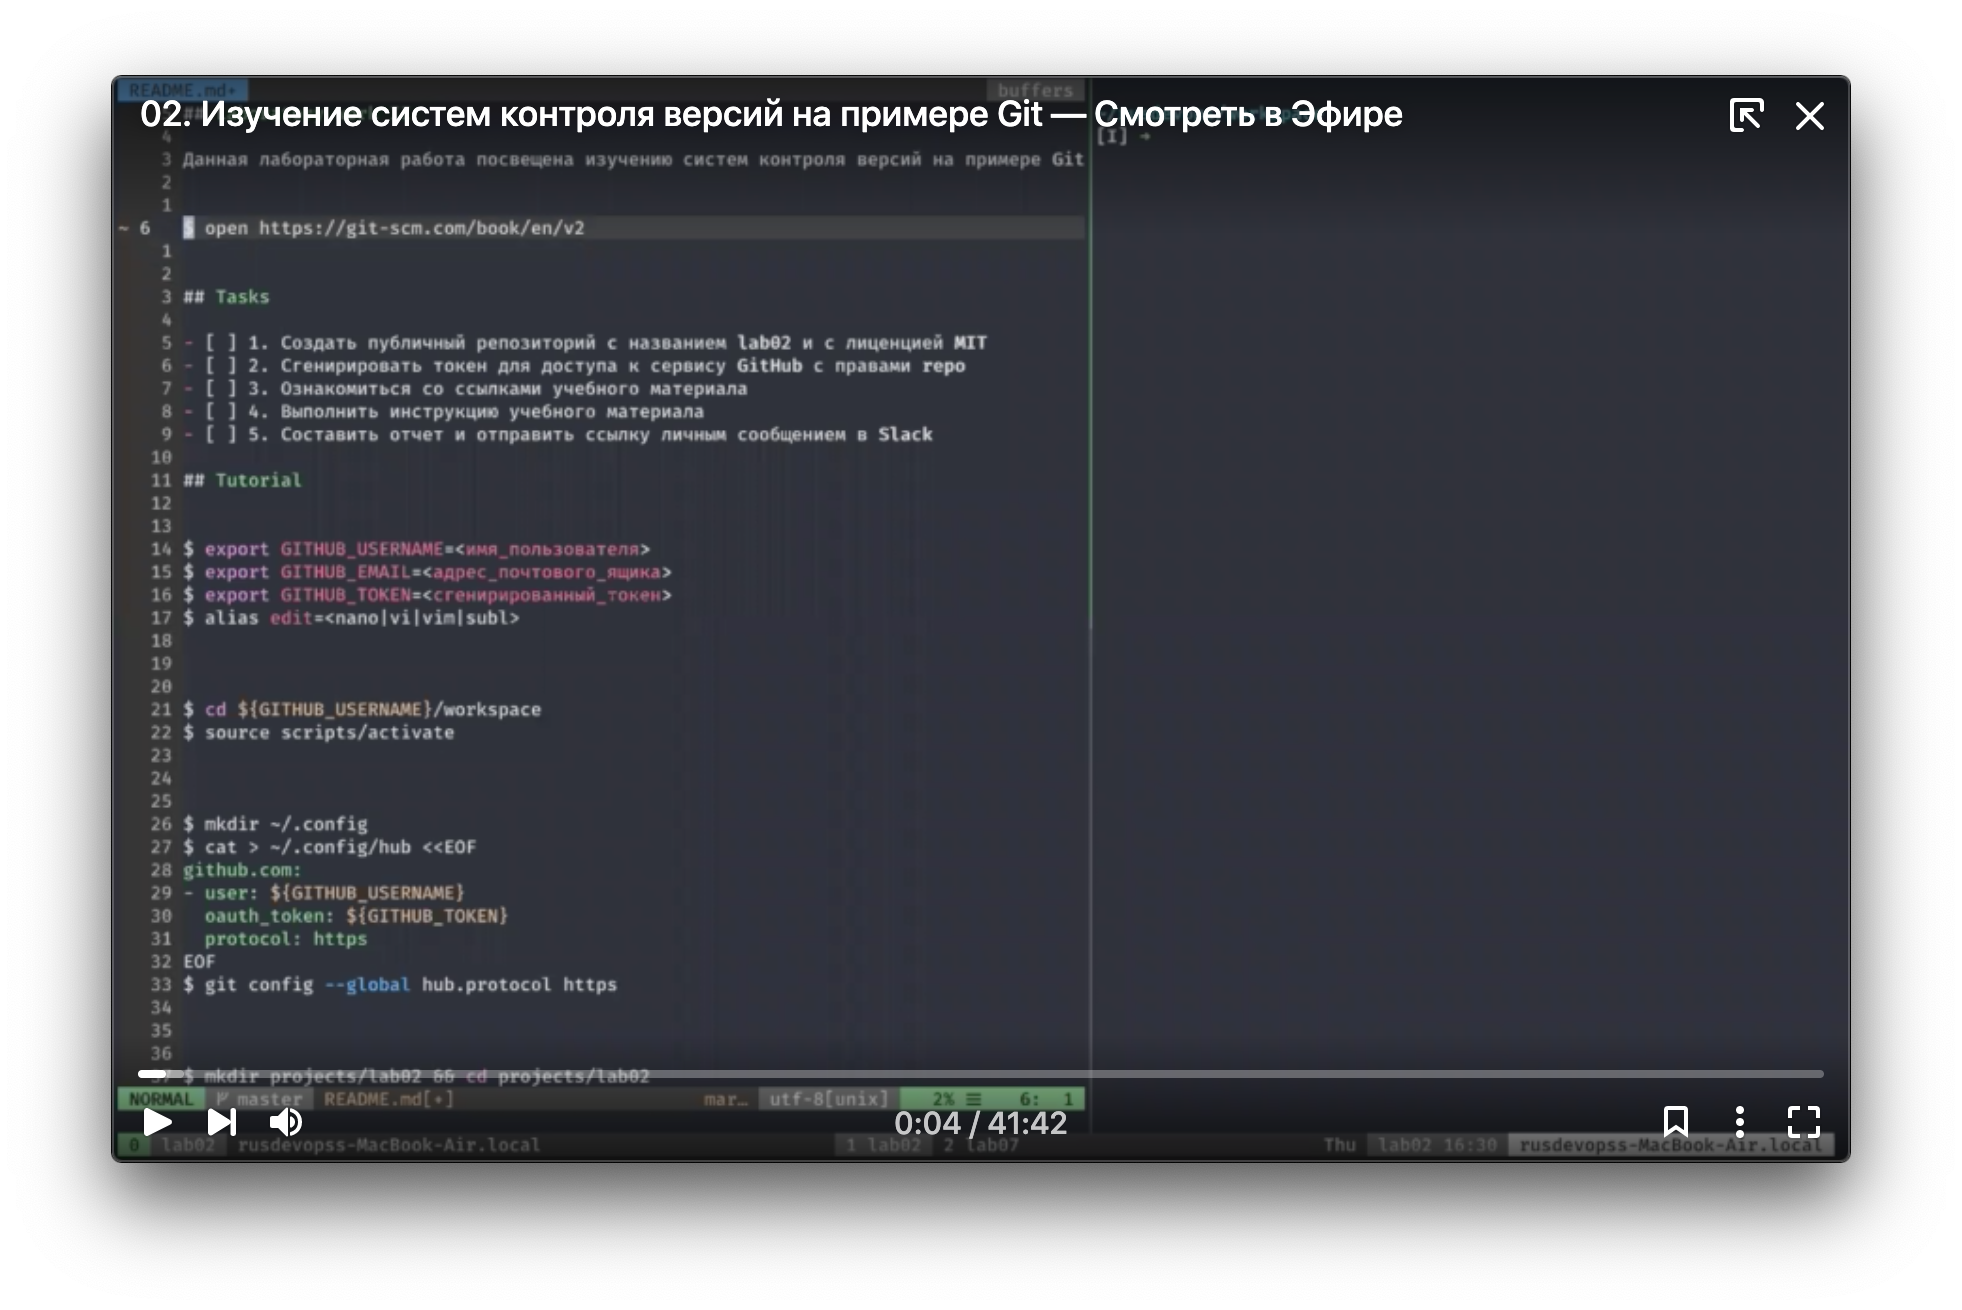Shrink player with the arrow icon
The width and height of the screenshot is (1962, 1310).
(1746, 115)
